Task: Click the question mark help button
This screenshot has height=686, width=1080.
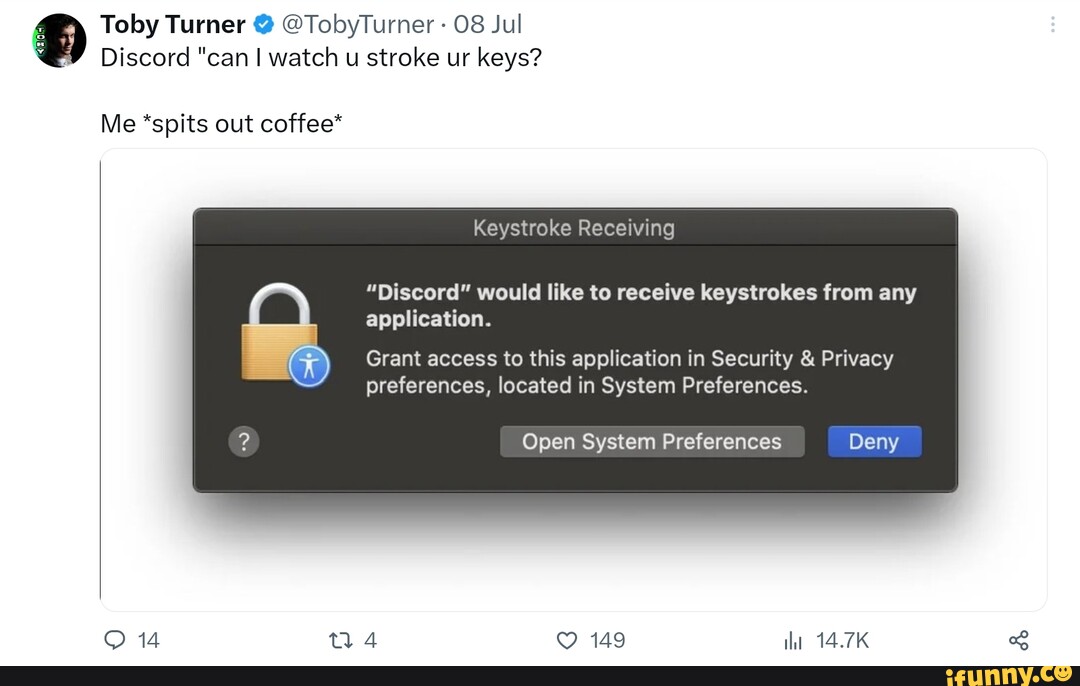Action: tap(244, 441)
